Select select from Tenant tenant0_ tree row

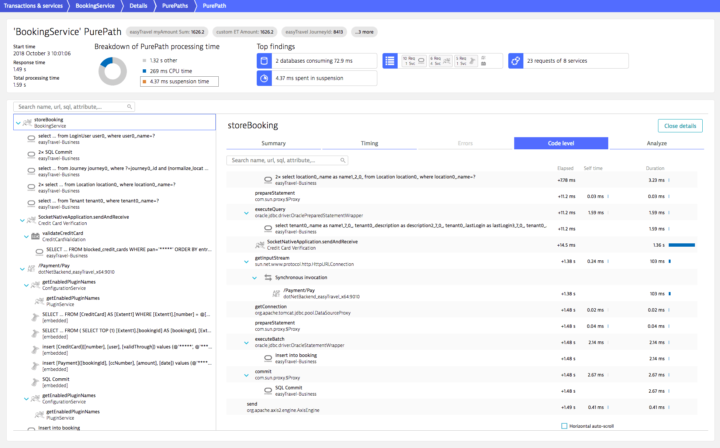(115, 203)
